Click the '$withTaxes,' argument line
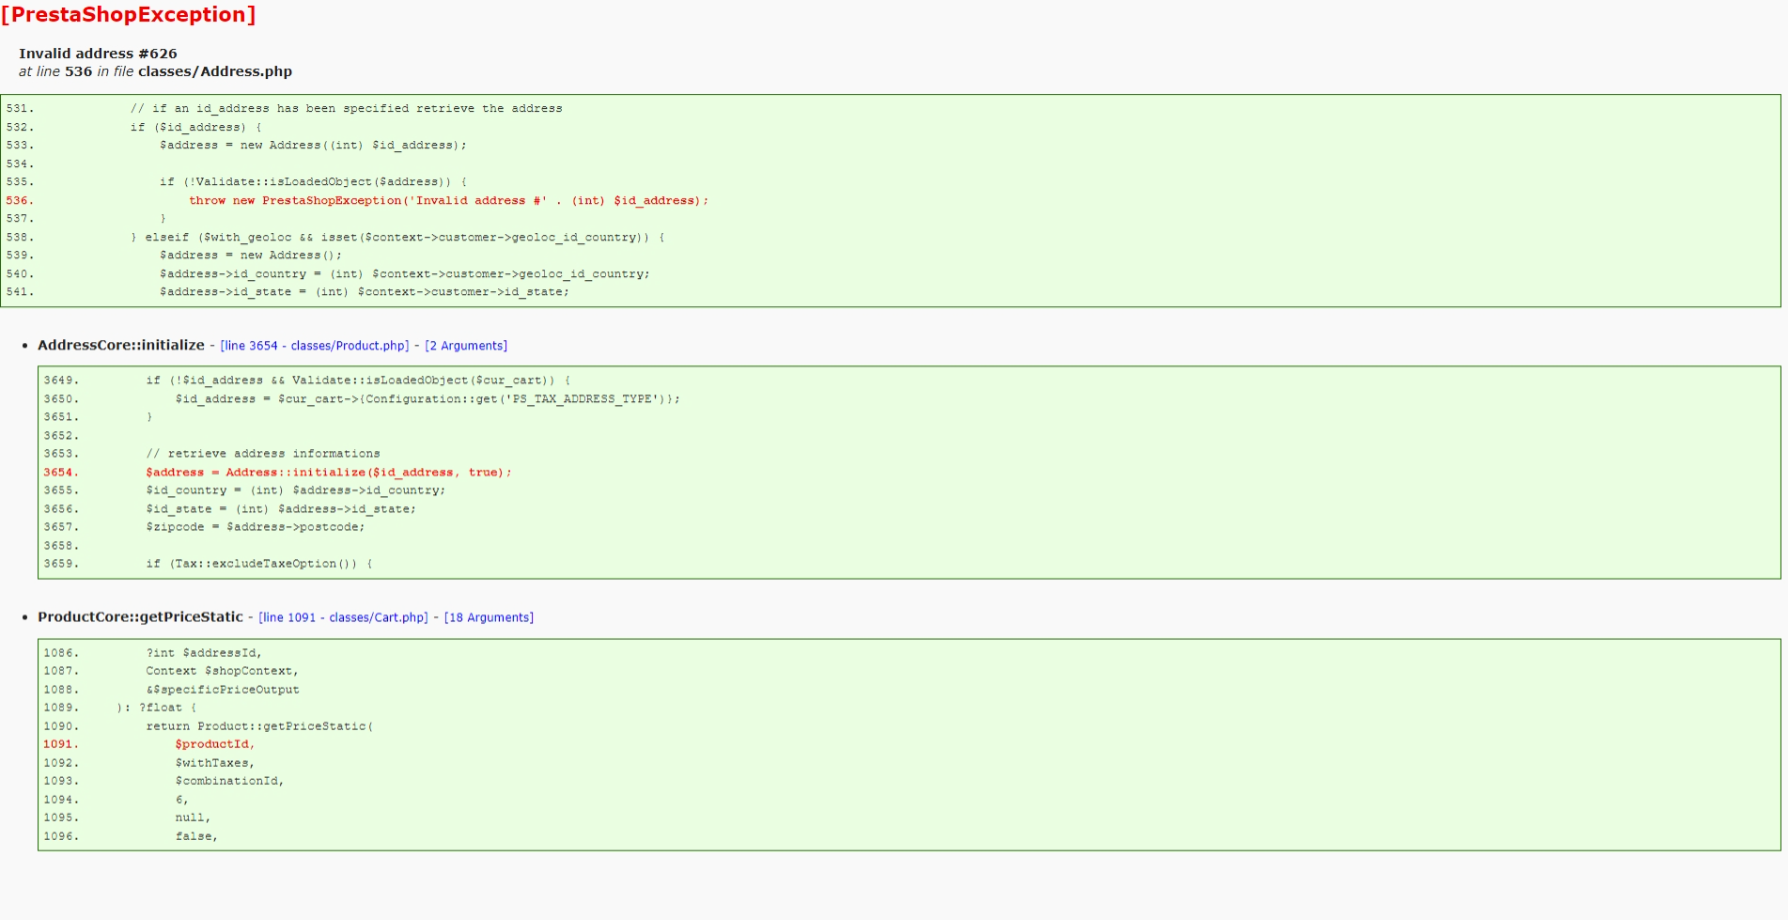The height and width of the screenshot is (920, 1788). pos(215,763)
